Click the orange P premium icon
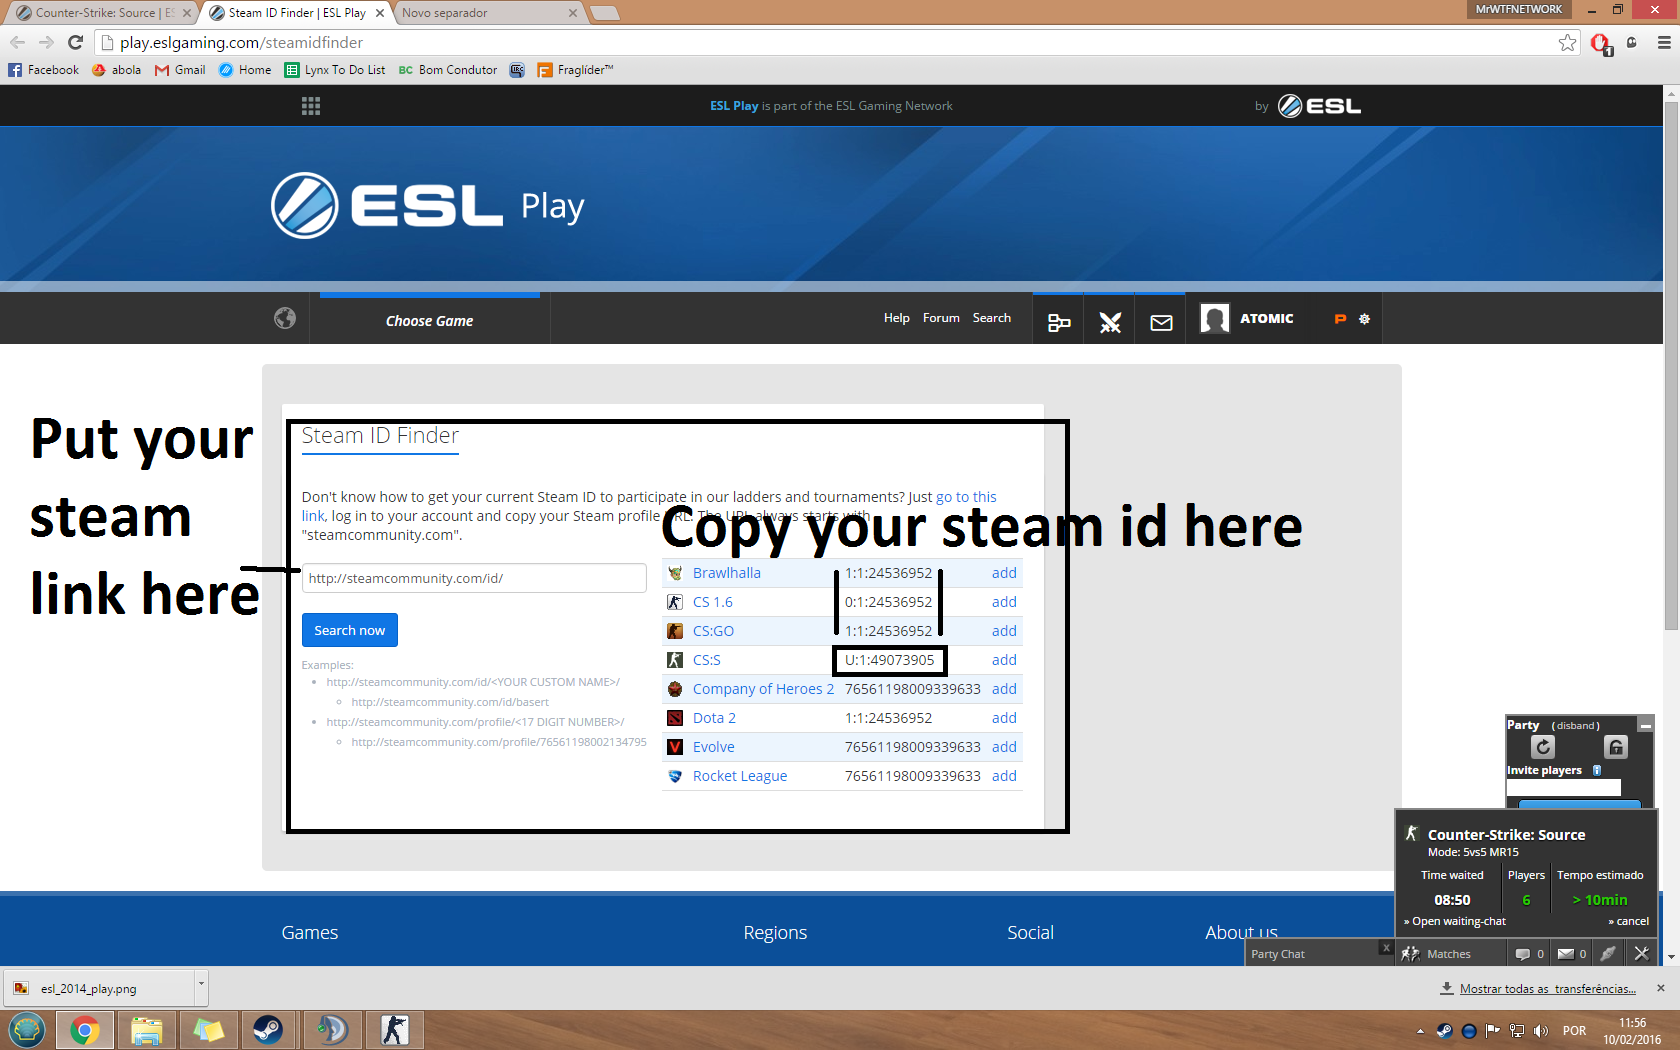The image size is (1680, 1050). coord(1340,319)
